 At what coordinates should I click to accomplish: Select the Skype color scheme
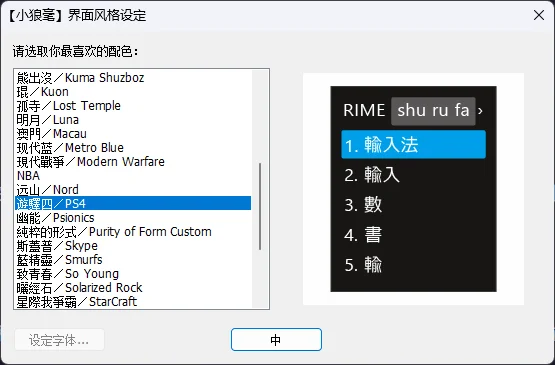tap(133, 245)
